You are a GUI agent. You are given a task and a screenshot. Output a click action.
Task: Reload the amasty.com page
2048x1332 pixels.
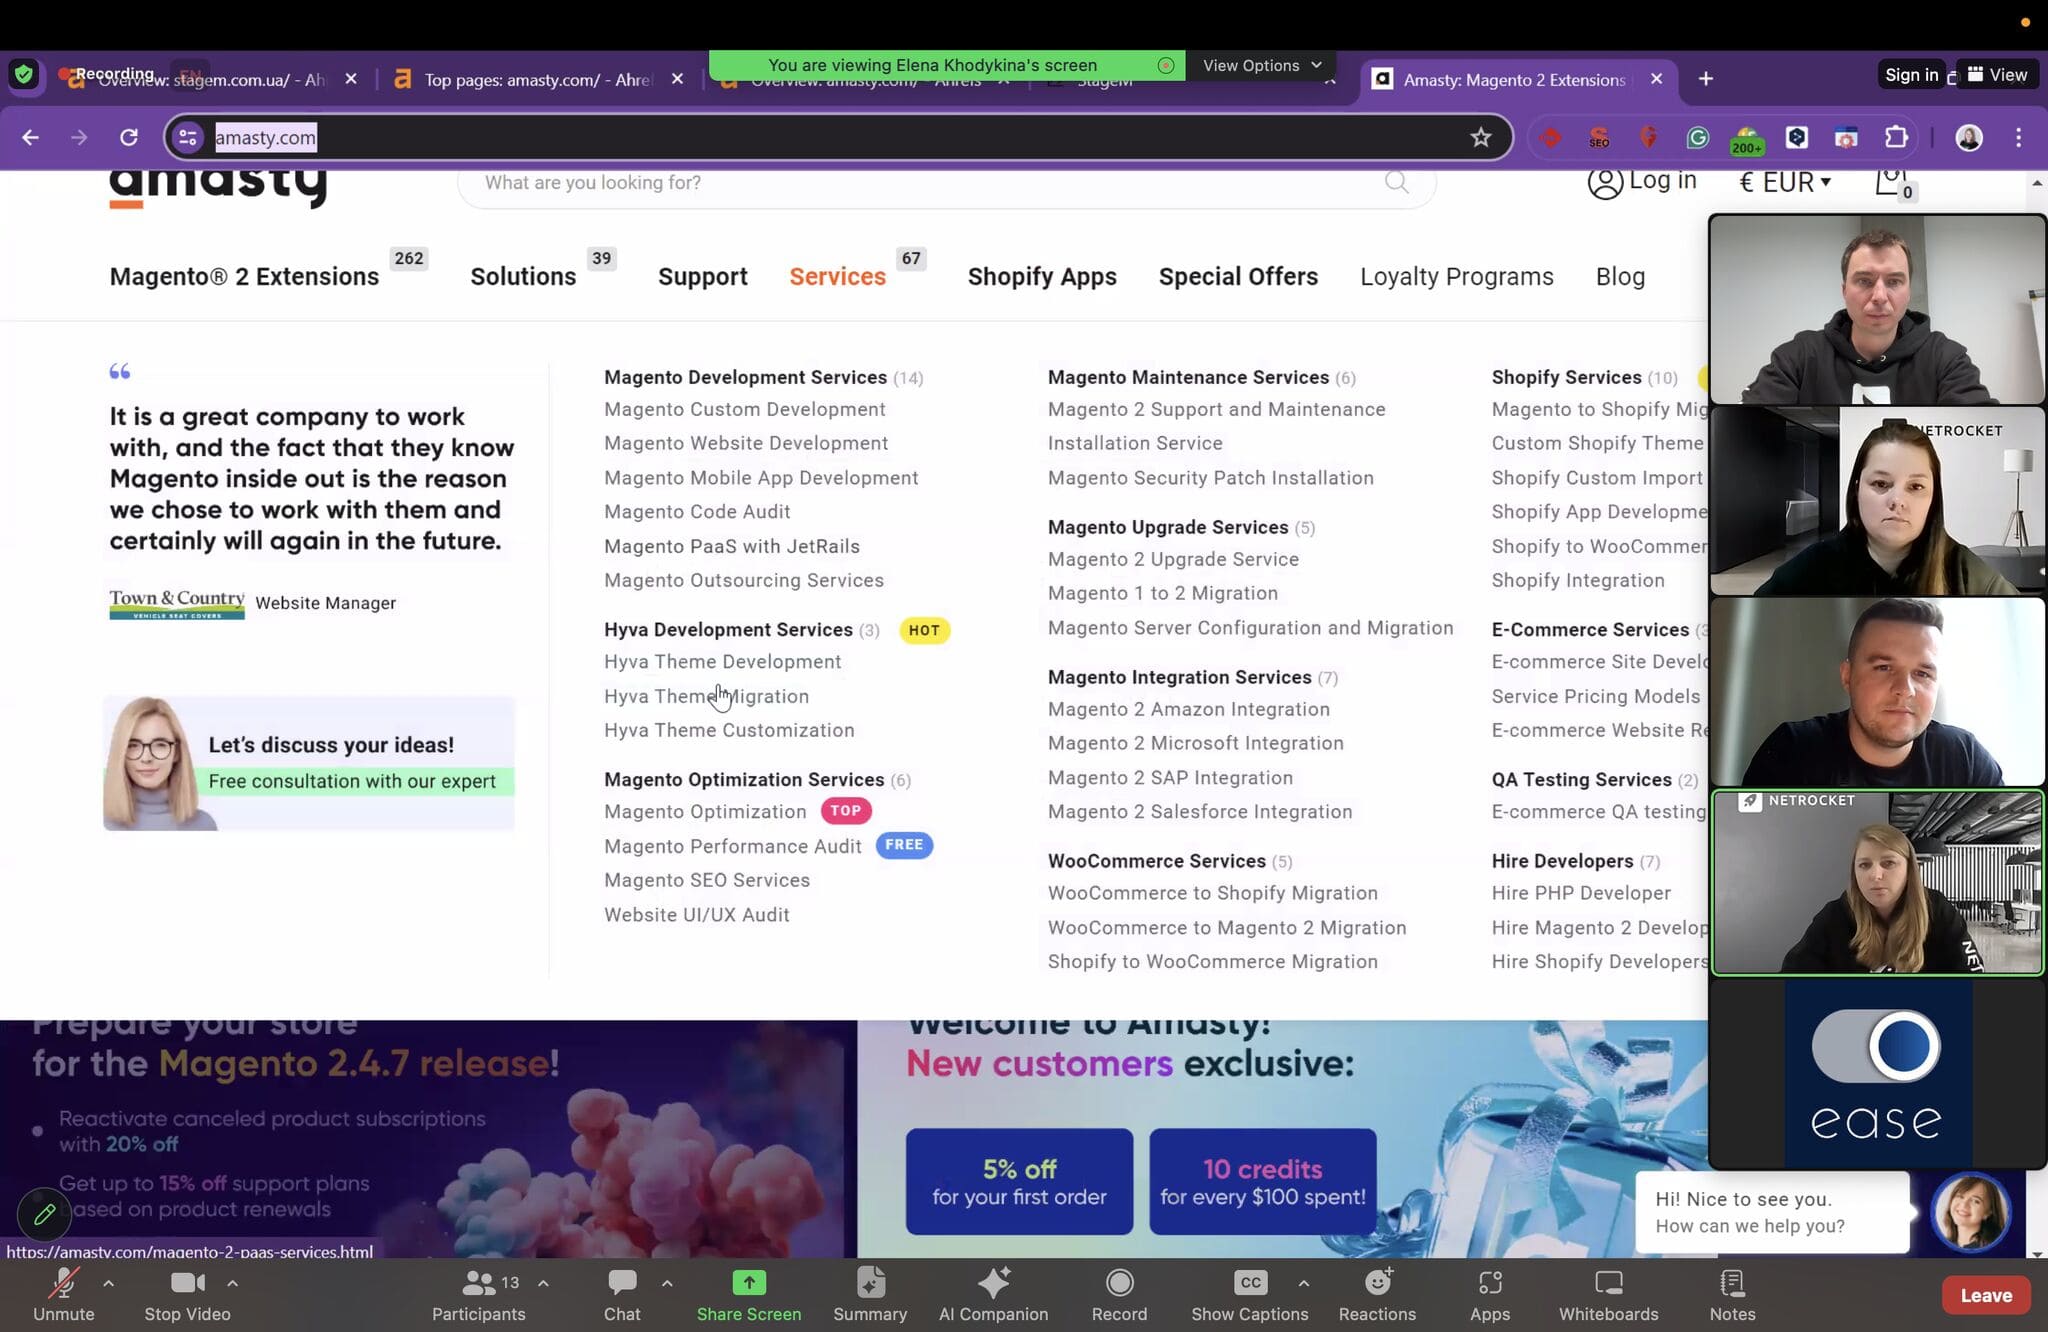click(129, 137)
